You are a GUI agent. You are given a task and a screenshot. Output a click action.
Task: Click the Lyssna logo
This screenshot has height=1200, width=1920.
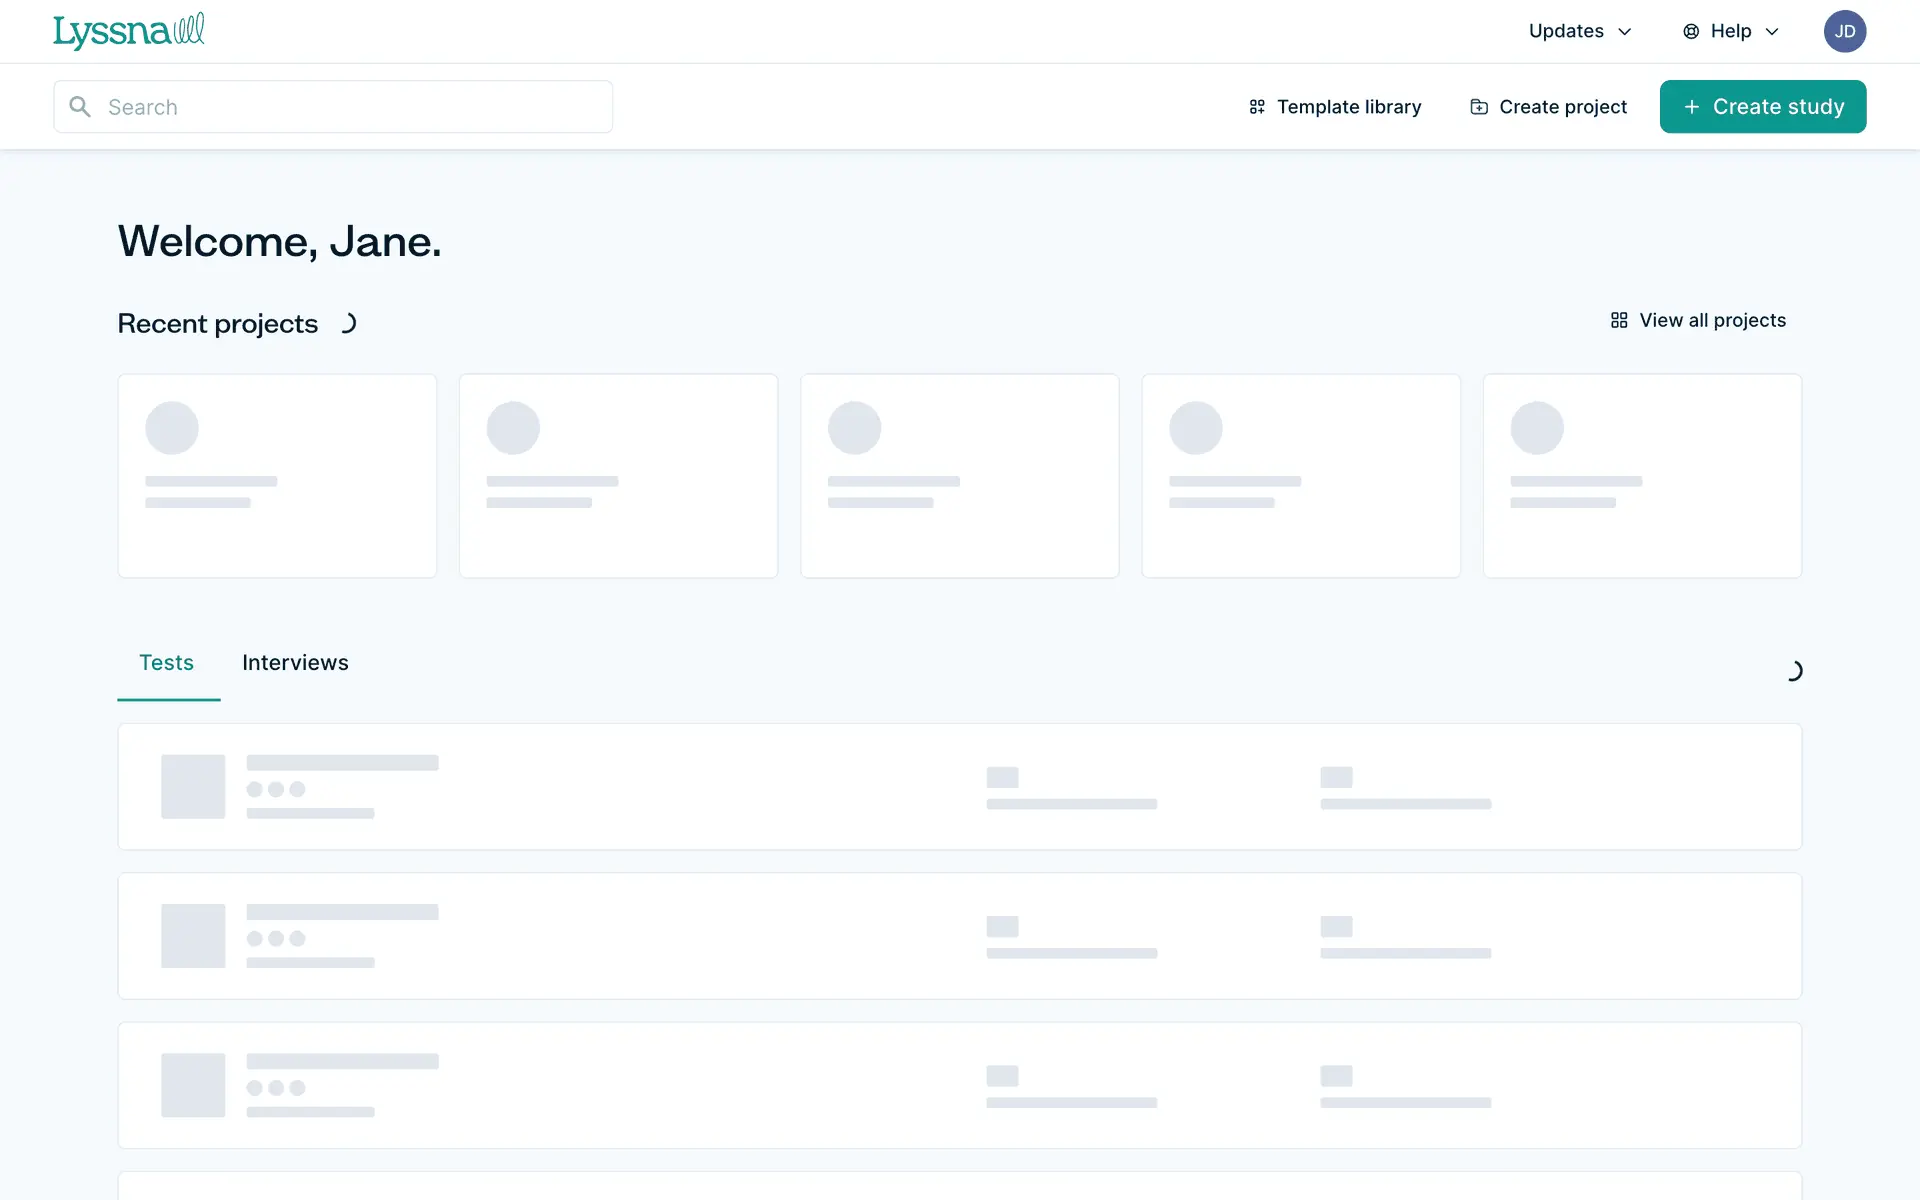[129, 31]
